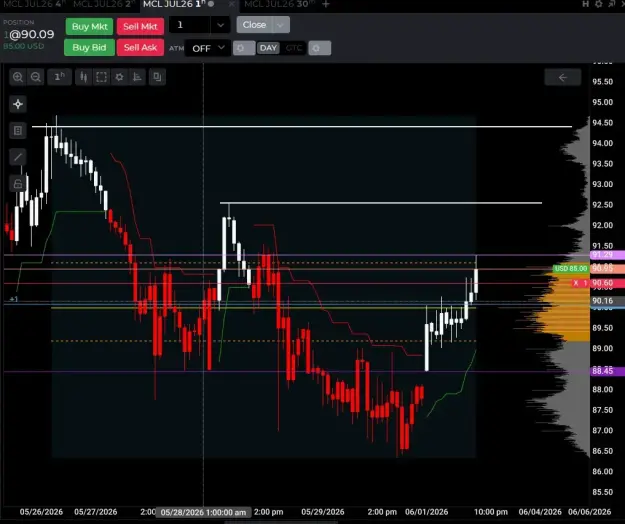Click Sell Ask button
Image resolution: width=625 pixels, height=524 pixels.
coord(140,48)
